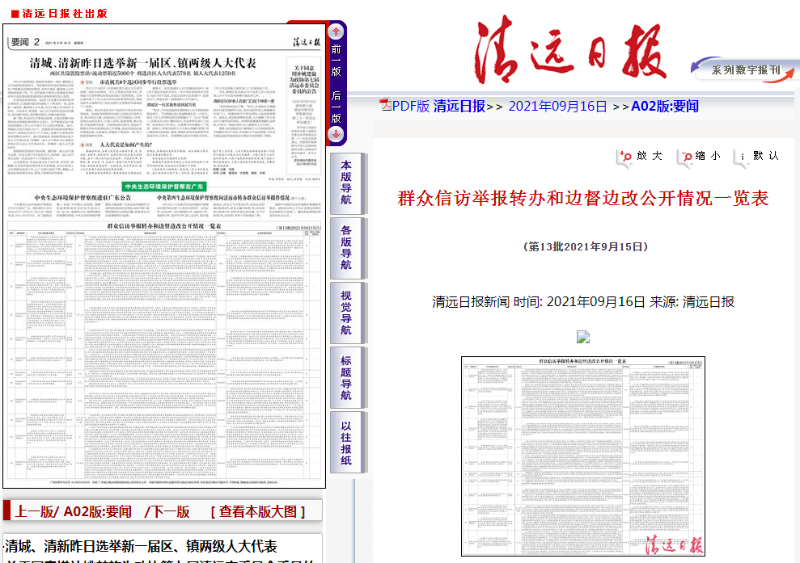The width and height of the screenshot is (800, 563).
Task: Open the 本版导航 side tab
Action: 346,183
